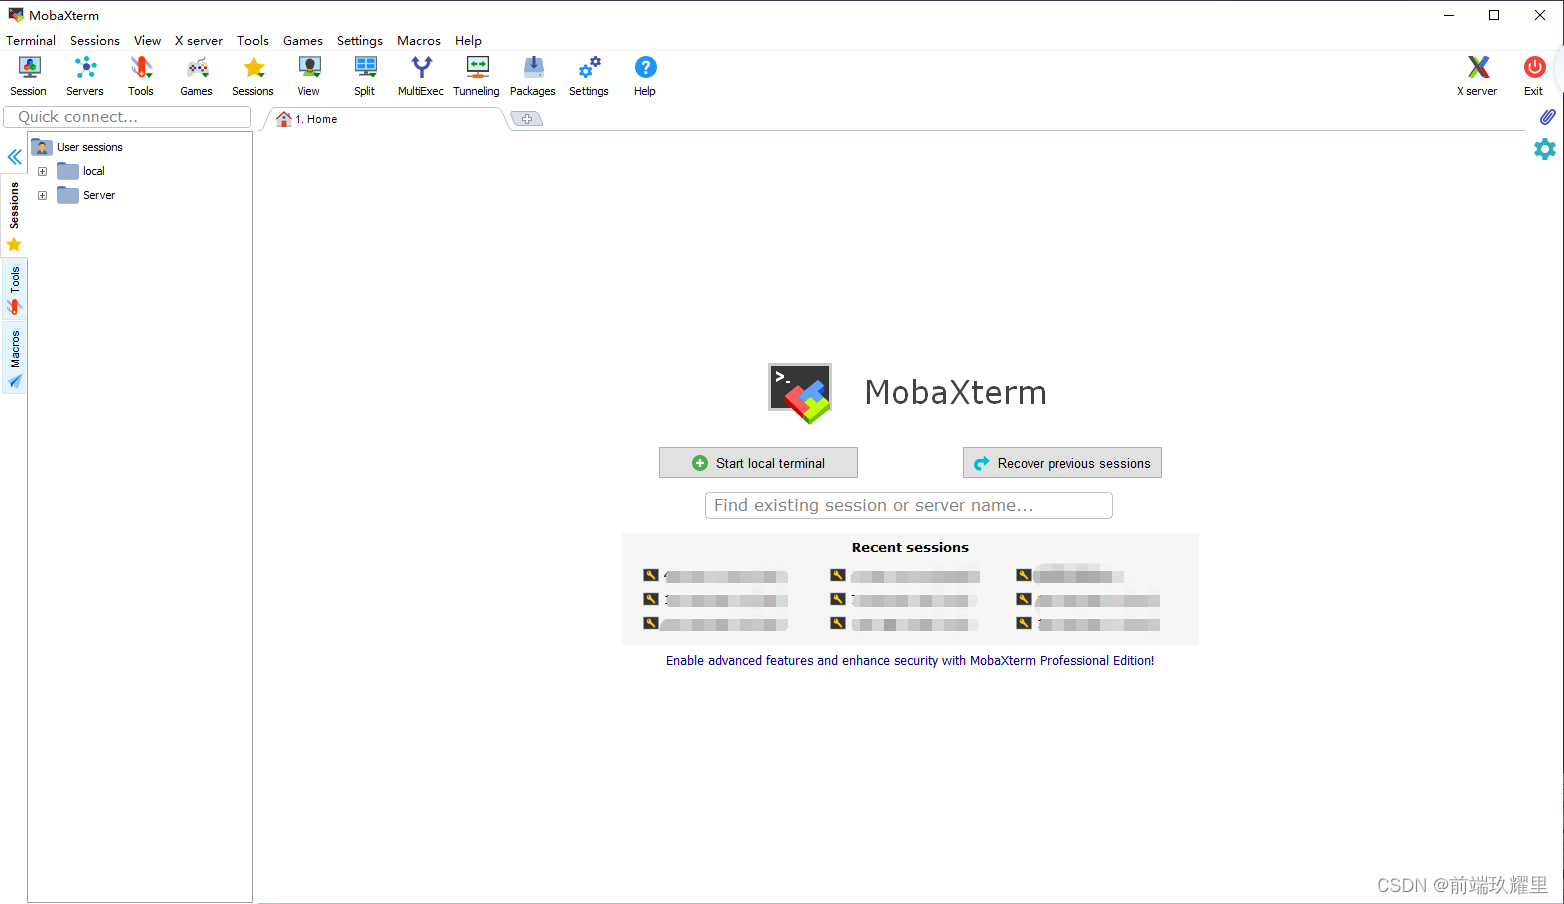Open the Settings gears toolbar icon
Screen dimensions: 1564x904
click(589, 76)
